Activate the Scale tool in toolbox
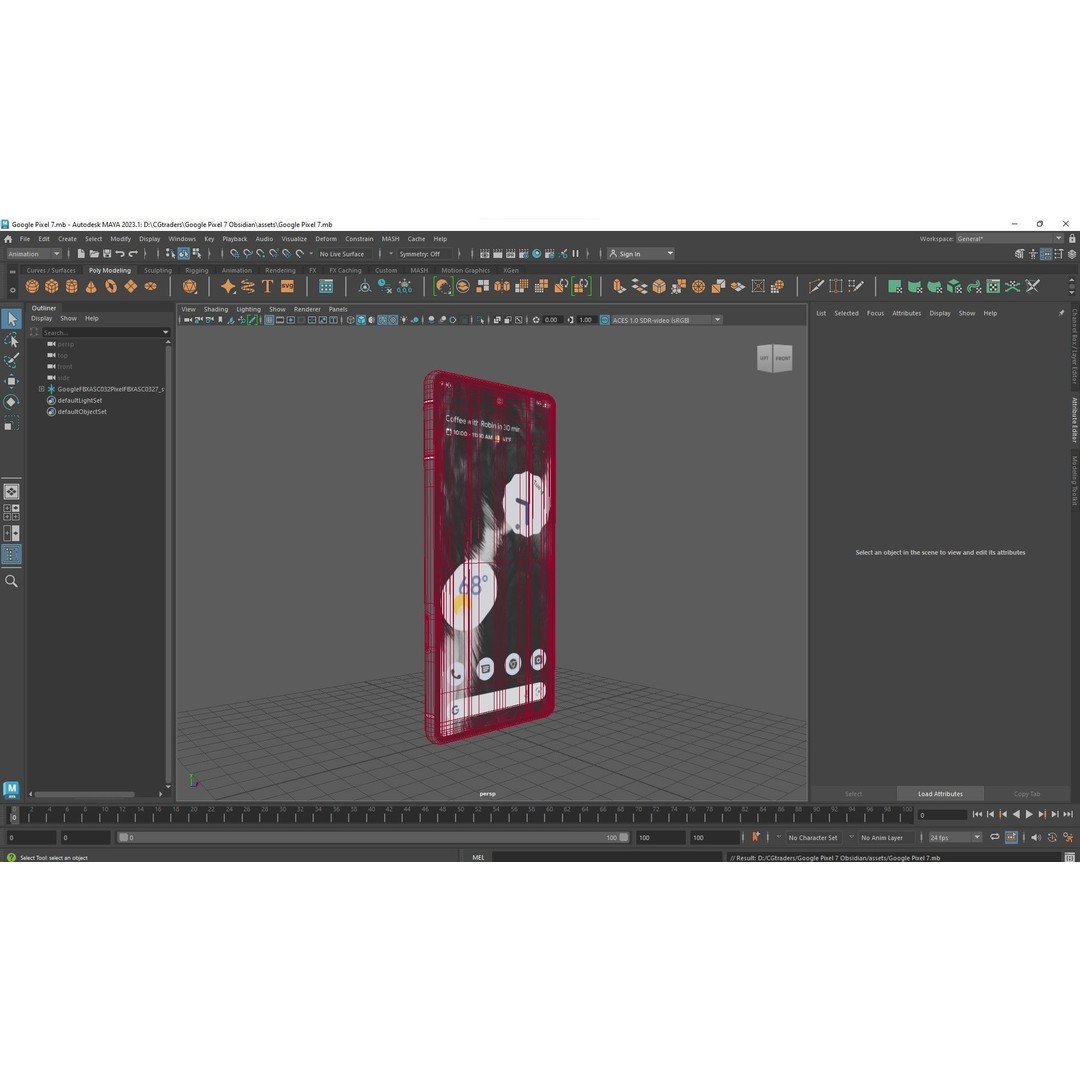1080x1080 pixels. coord(12,423)
